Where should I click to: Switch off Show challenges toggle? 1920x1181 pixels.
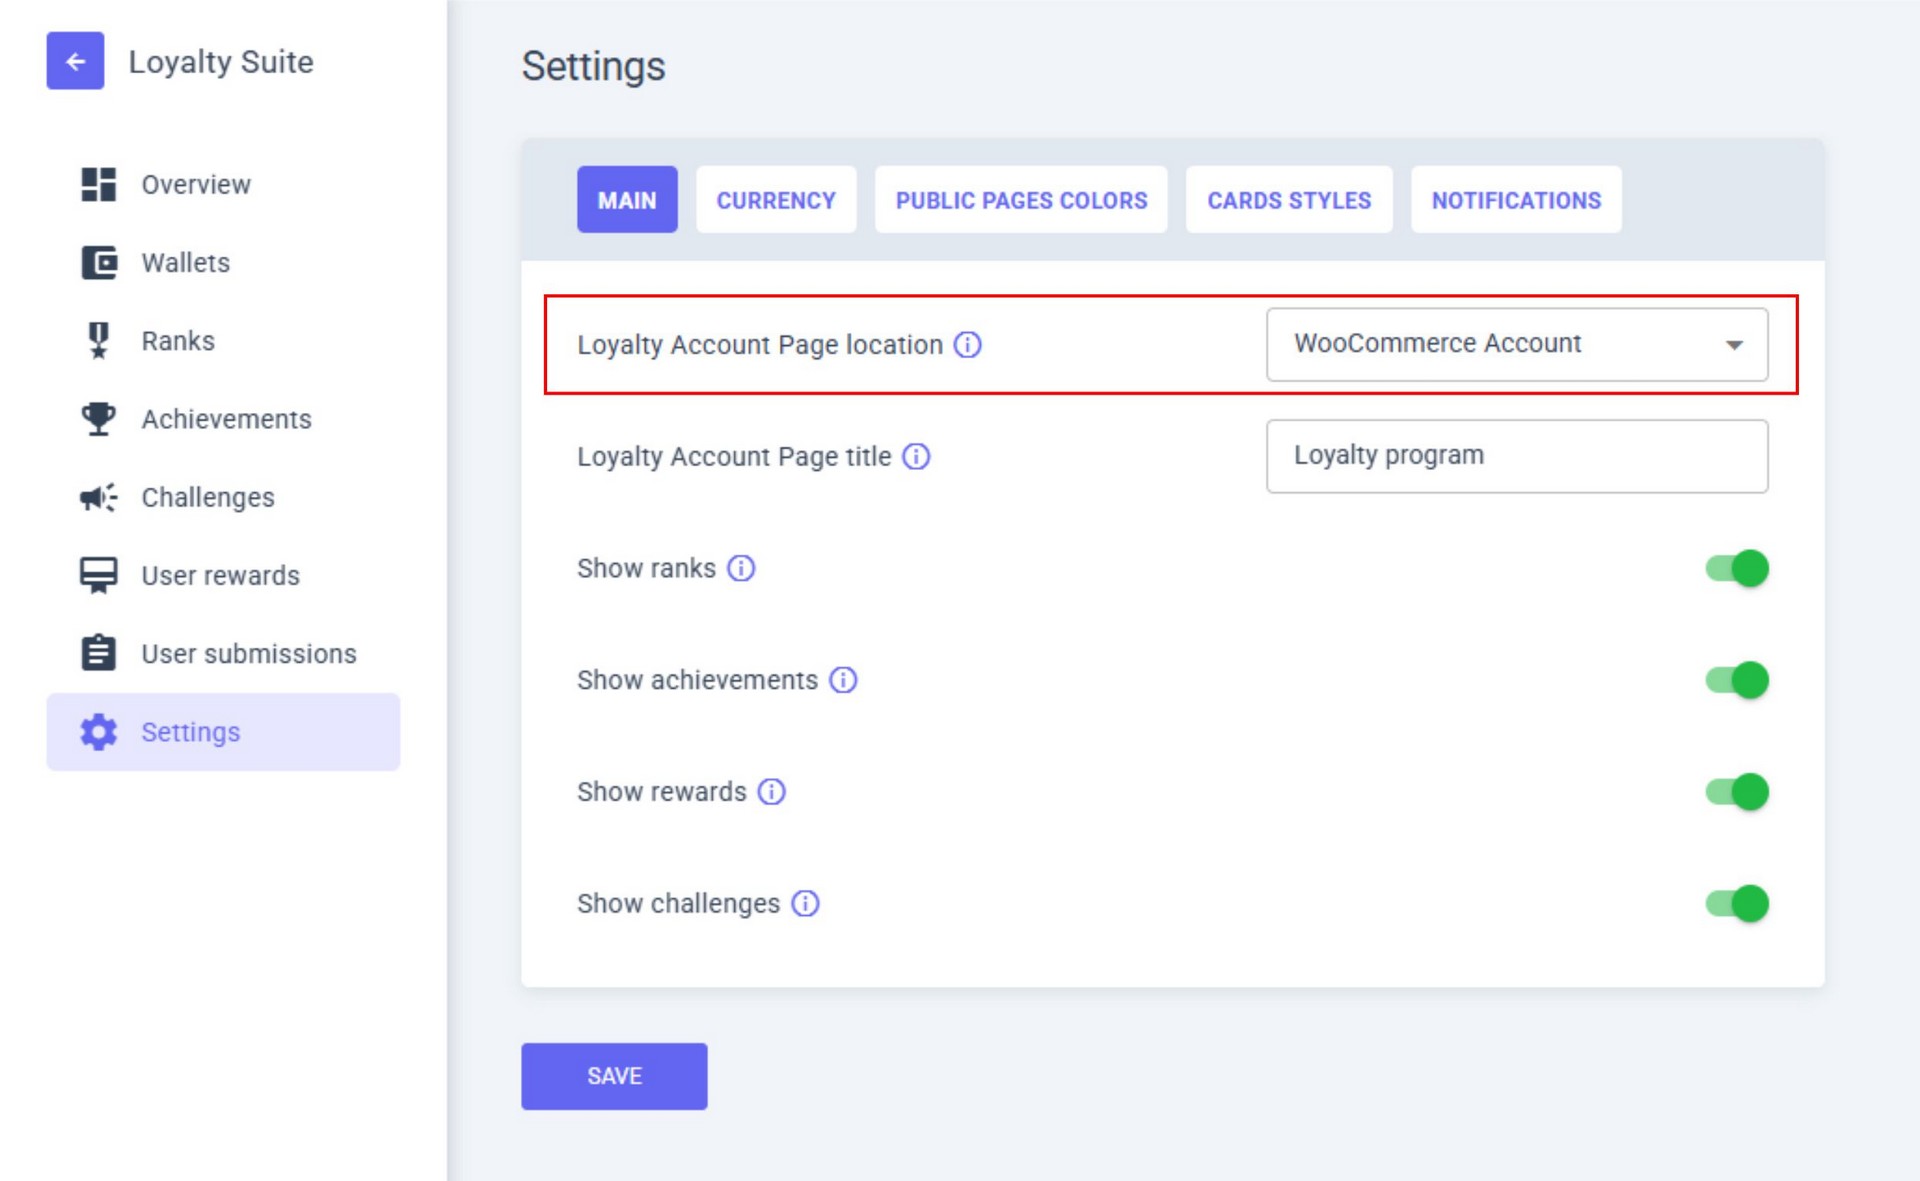coord(1737,904)
